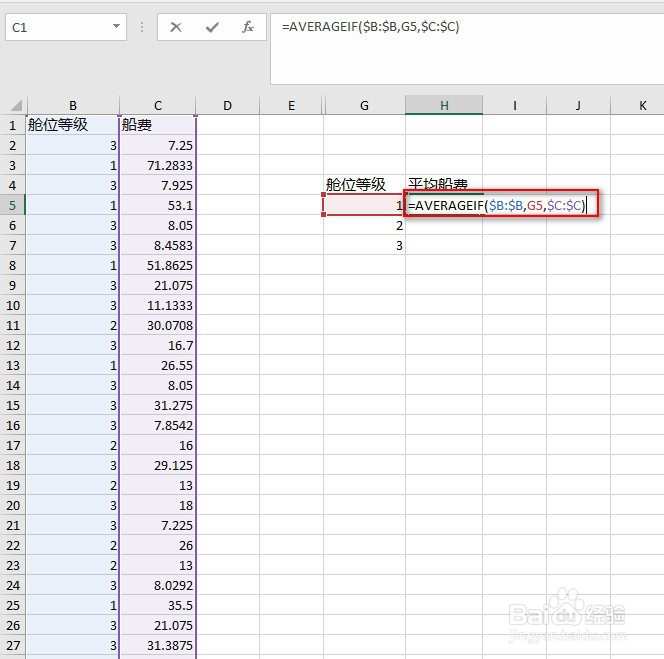The height and width of the screenshot is (659, 664).
Task: Click cell G5 containing 1
Action: [x=364, y=205]
